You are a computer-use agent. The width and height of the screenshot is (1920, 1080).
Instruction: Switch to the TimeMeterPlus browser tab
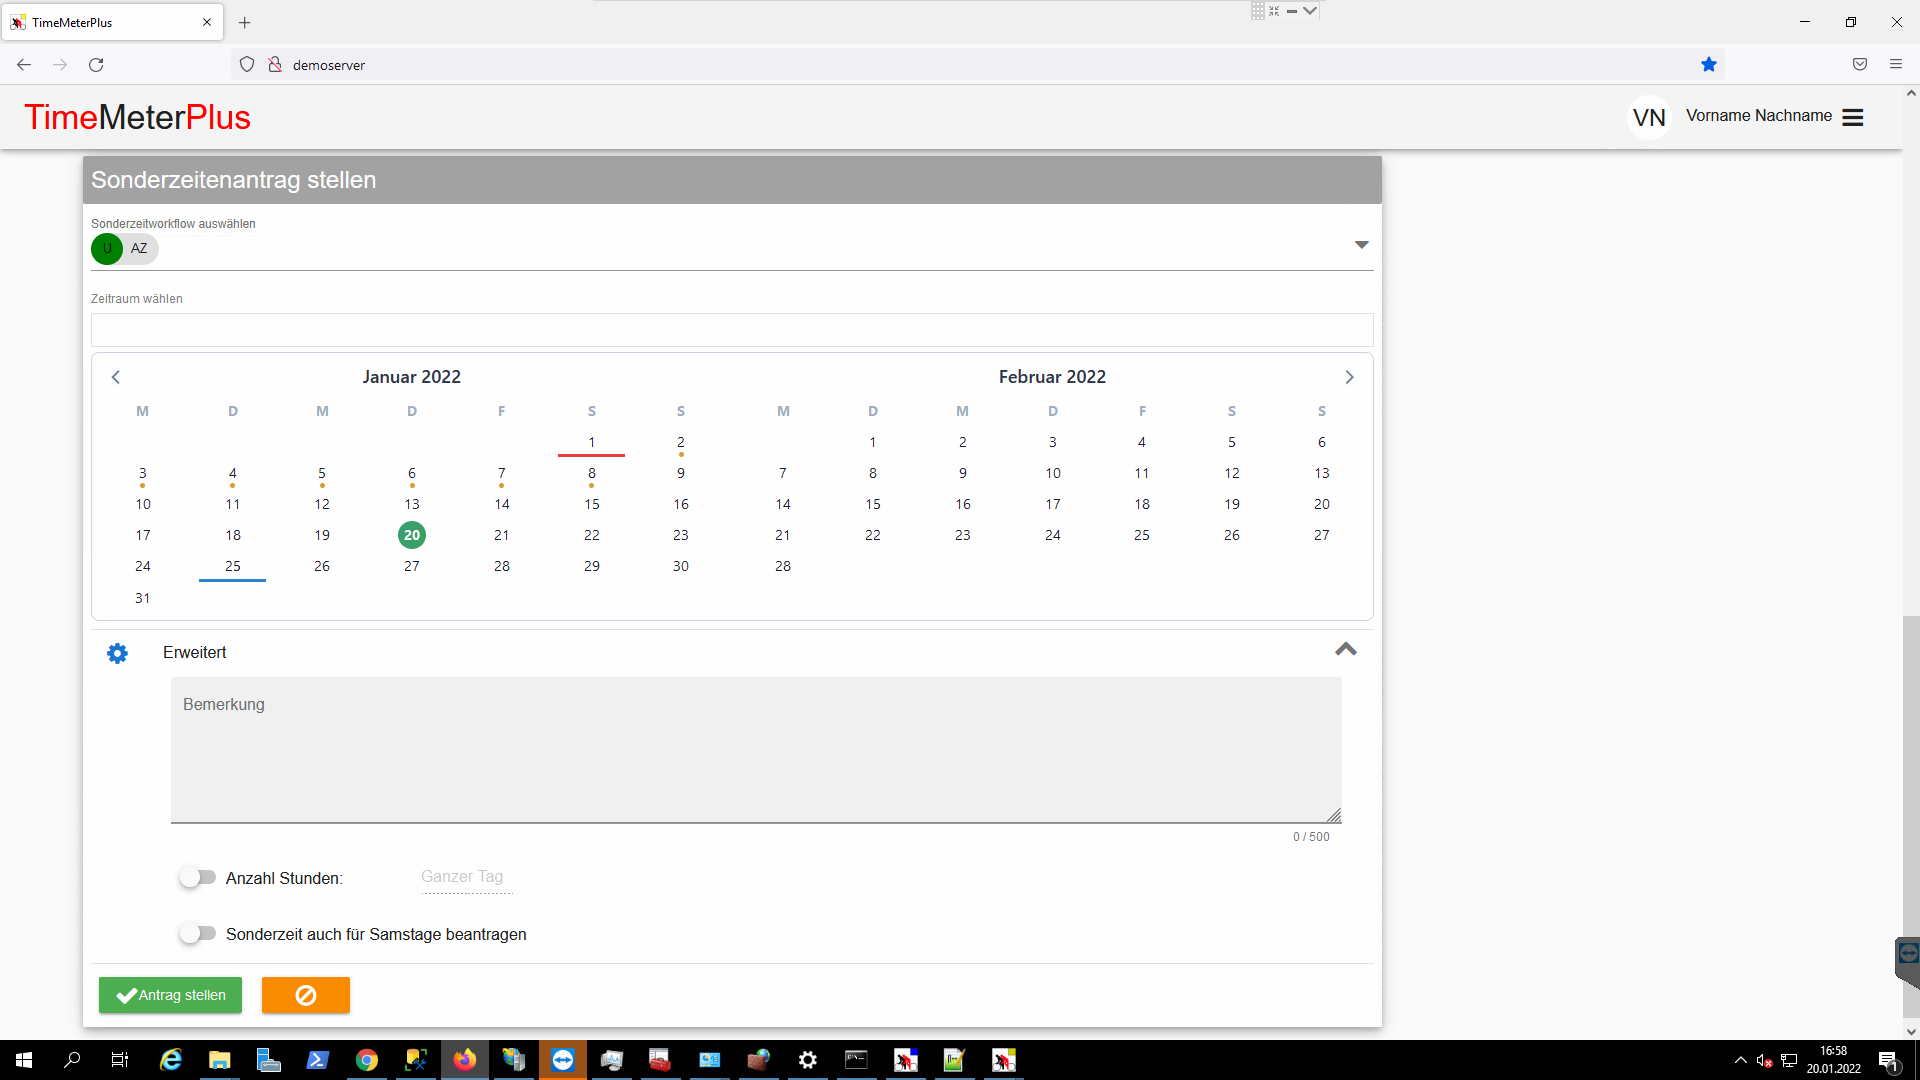[x=112, y=22]
